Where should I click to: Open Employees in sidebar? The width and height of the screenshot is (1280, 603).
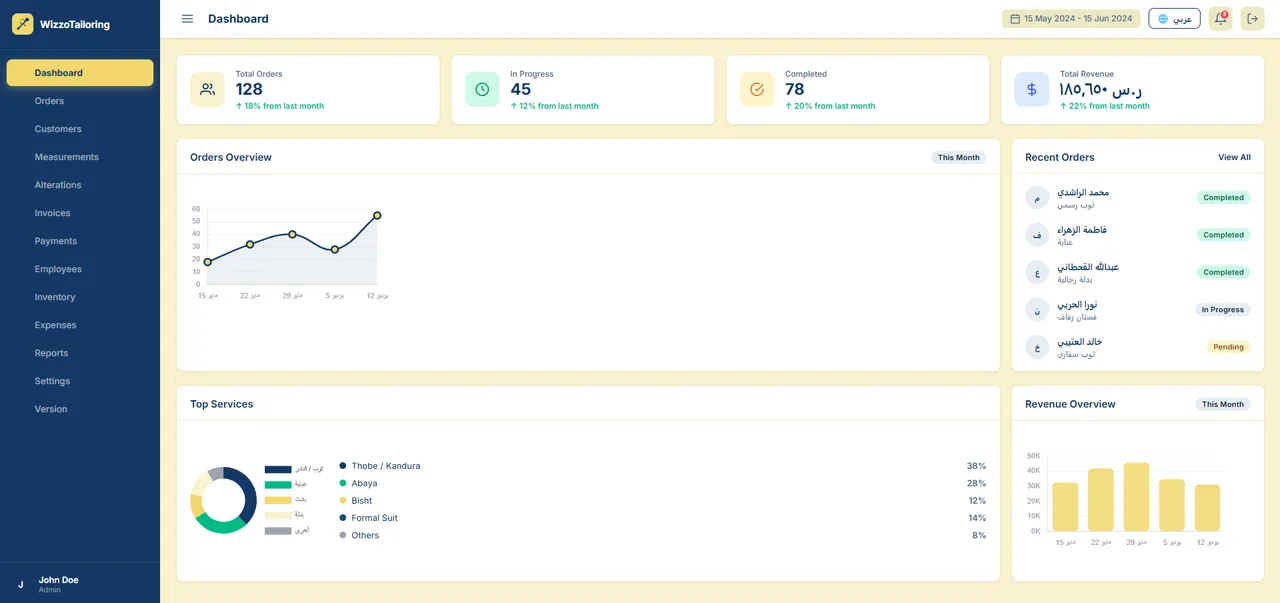click(x=80, y=269)
